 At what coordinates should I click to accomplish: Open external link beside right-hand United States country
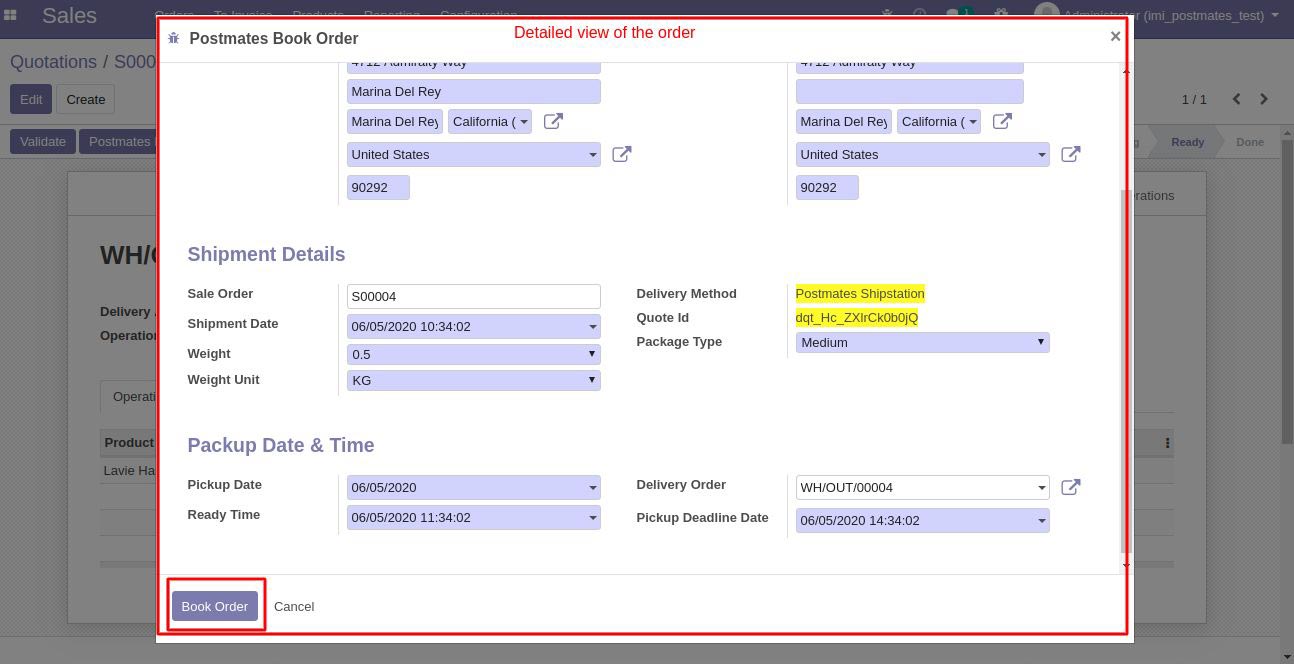tap(1071, 154)
